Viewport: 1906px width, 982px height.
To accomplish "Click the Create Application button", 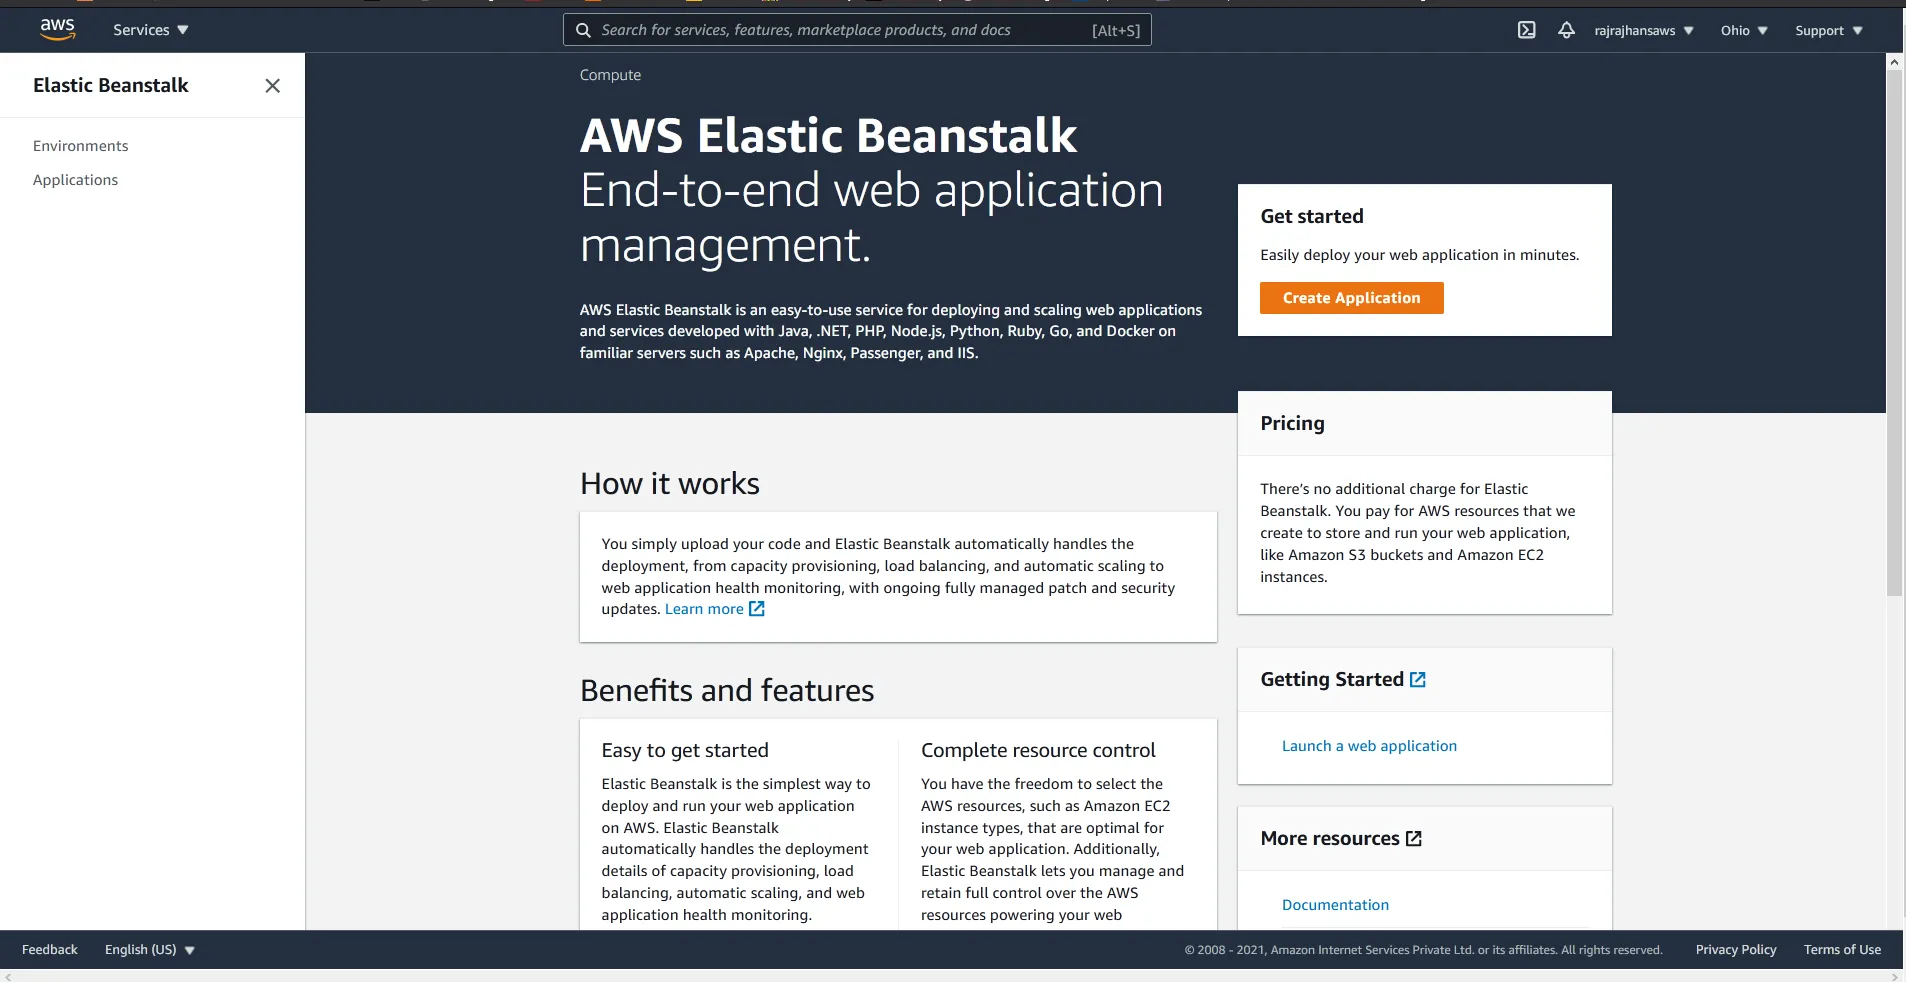I will (x=1350, y=297).
